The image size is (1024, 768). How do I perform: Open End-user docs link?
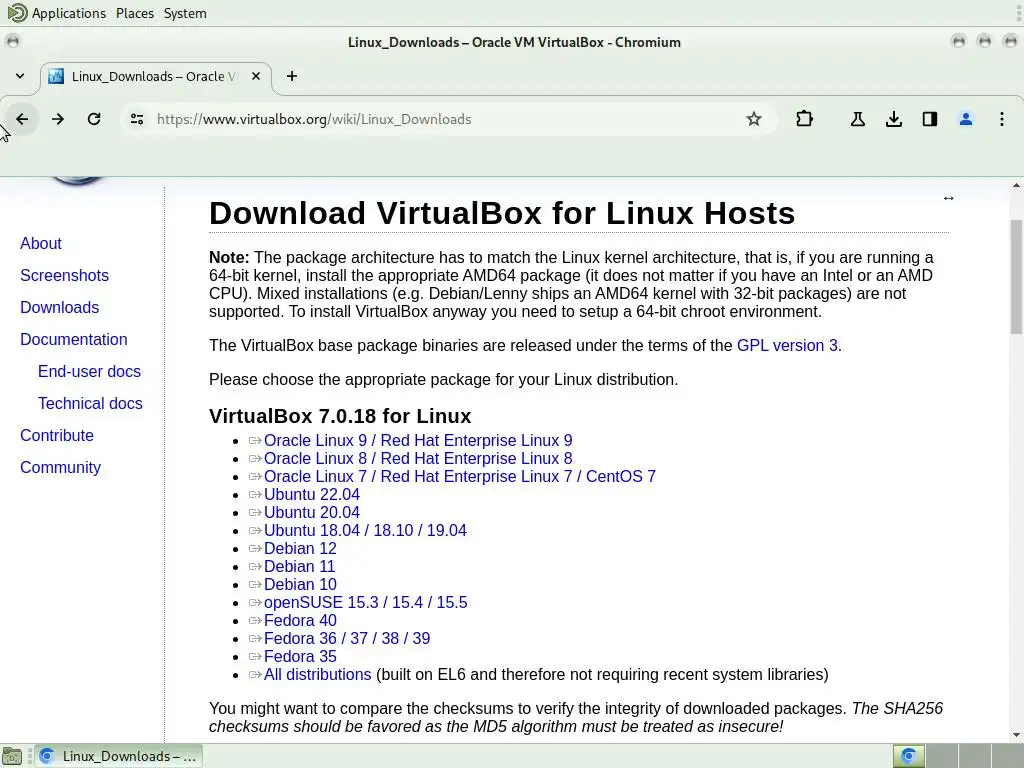click(89, 371)
